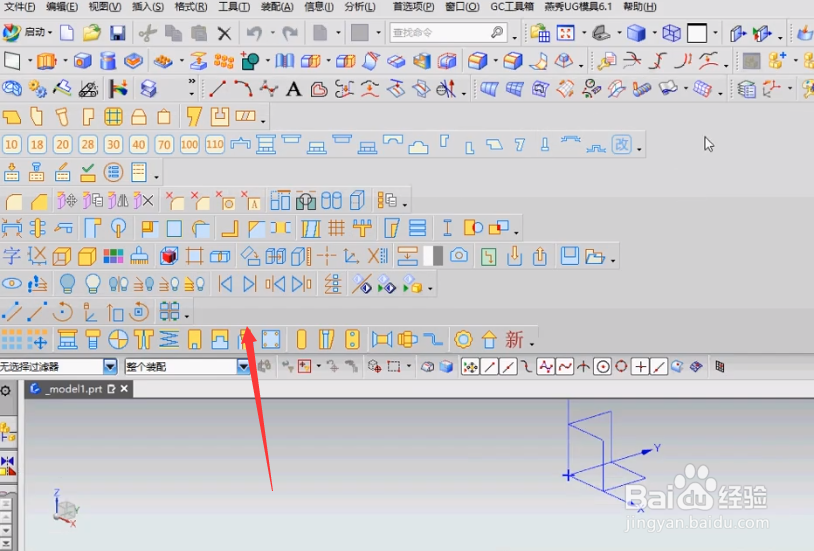
Task: Click the fit view icon in the top toolbar
Action: [565, 33]
